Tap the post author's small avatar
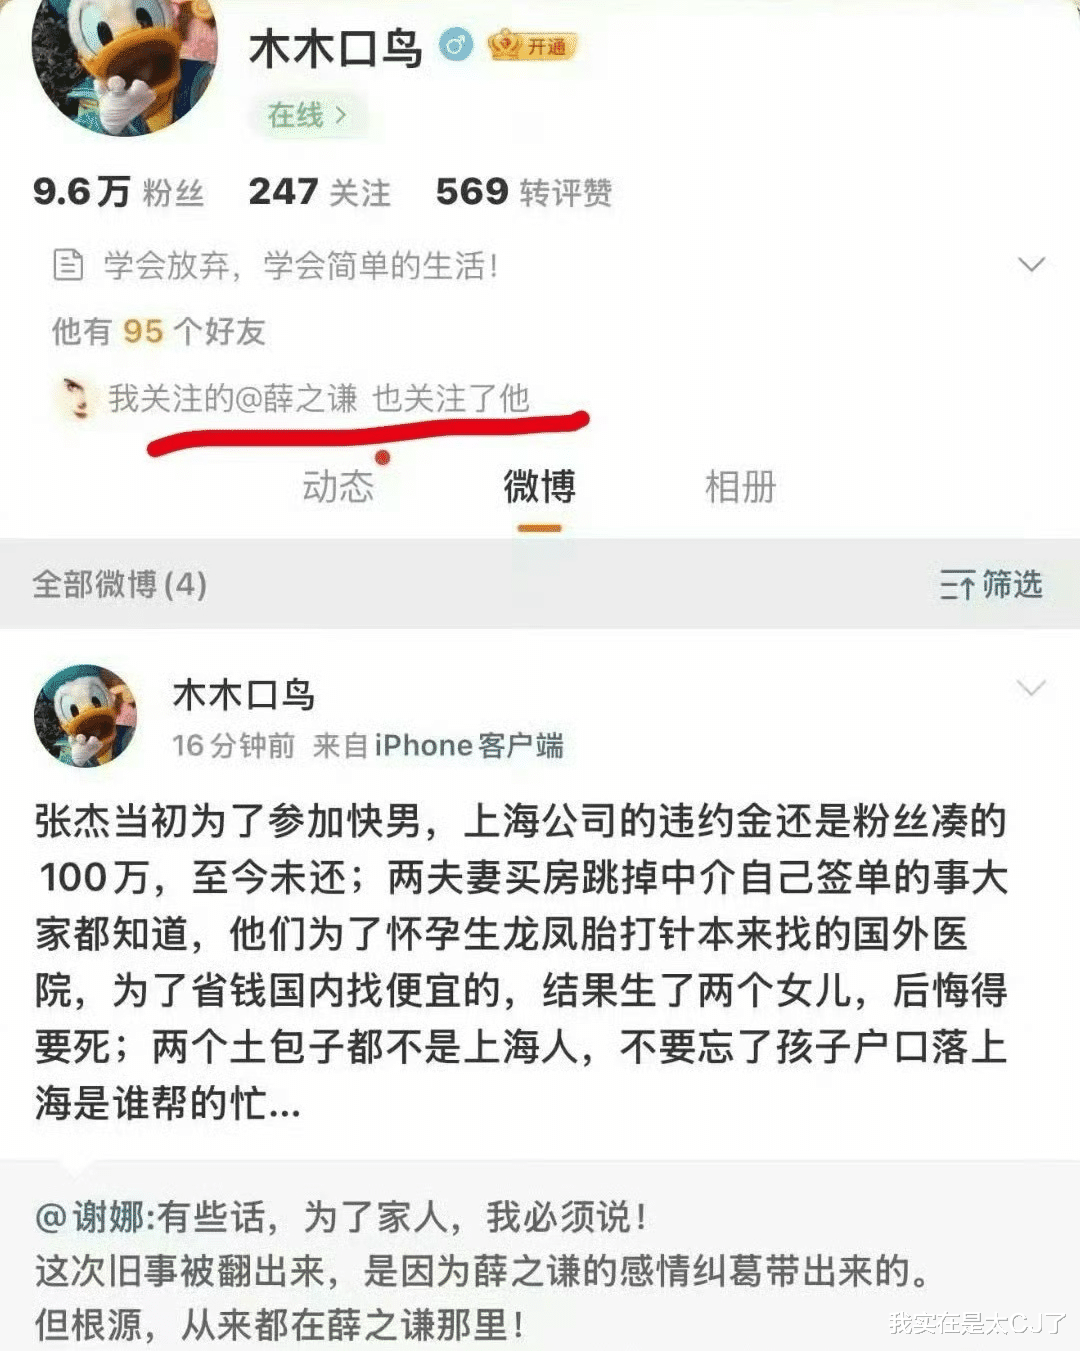 click(x=85, y=715)
